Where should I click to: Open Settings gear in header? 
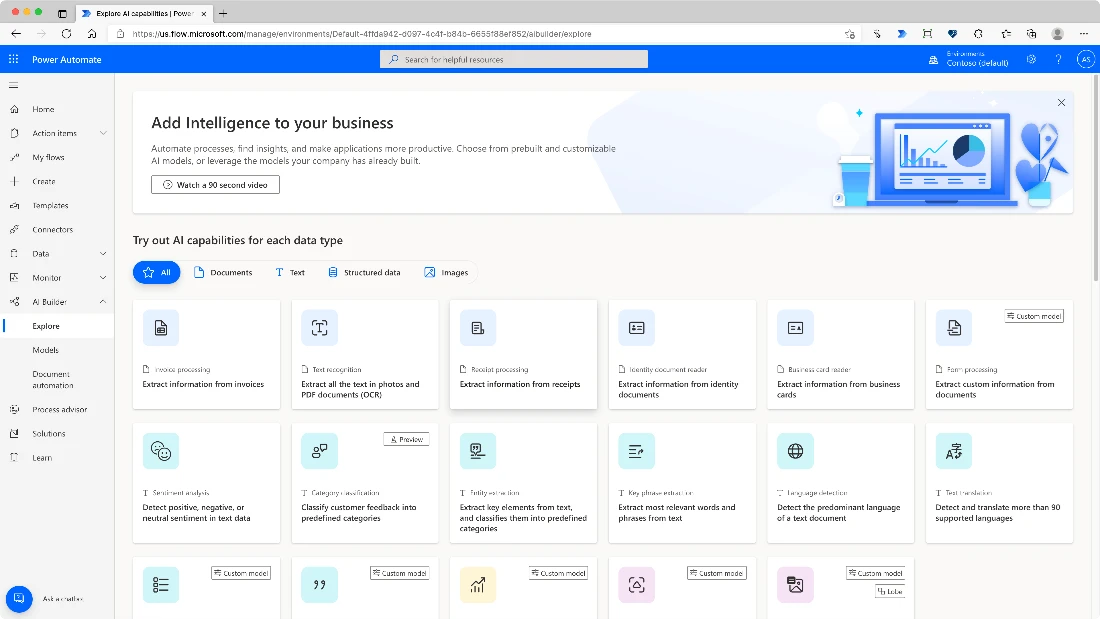(1032, 60)
